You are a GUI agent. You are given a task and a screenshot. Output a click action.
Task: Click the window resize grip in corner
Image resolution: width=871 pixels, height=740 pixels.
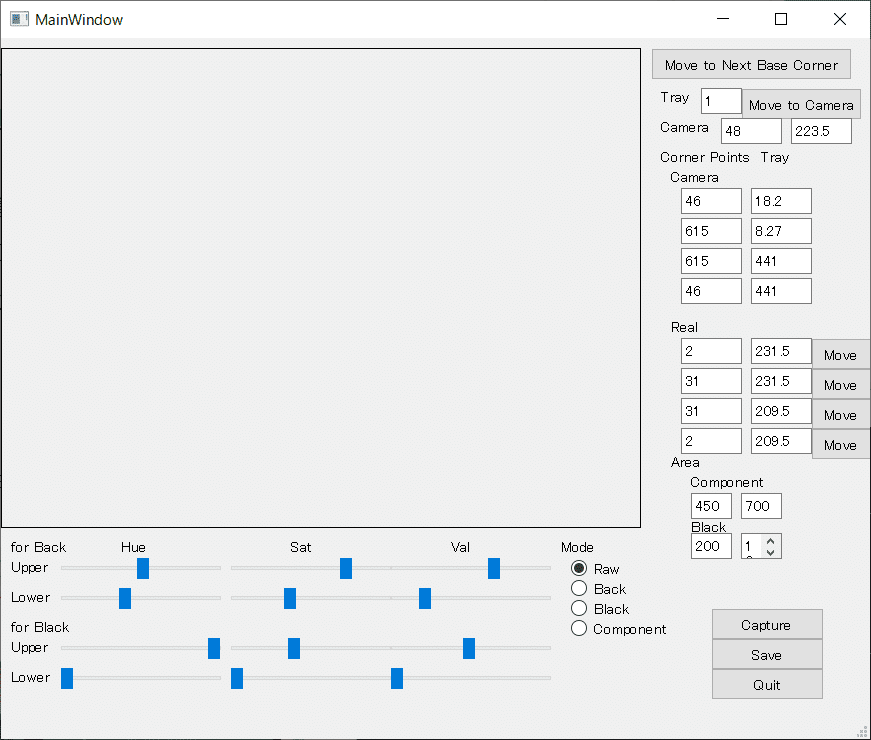tap(863, 732)
